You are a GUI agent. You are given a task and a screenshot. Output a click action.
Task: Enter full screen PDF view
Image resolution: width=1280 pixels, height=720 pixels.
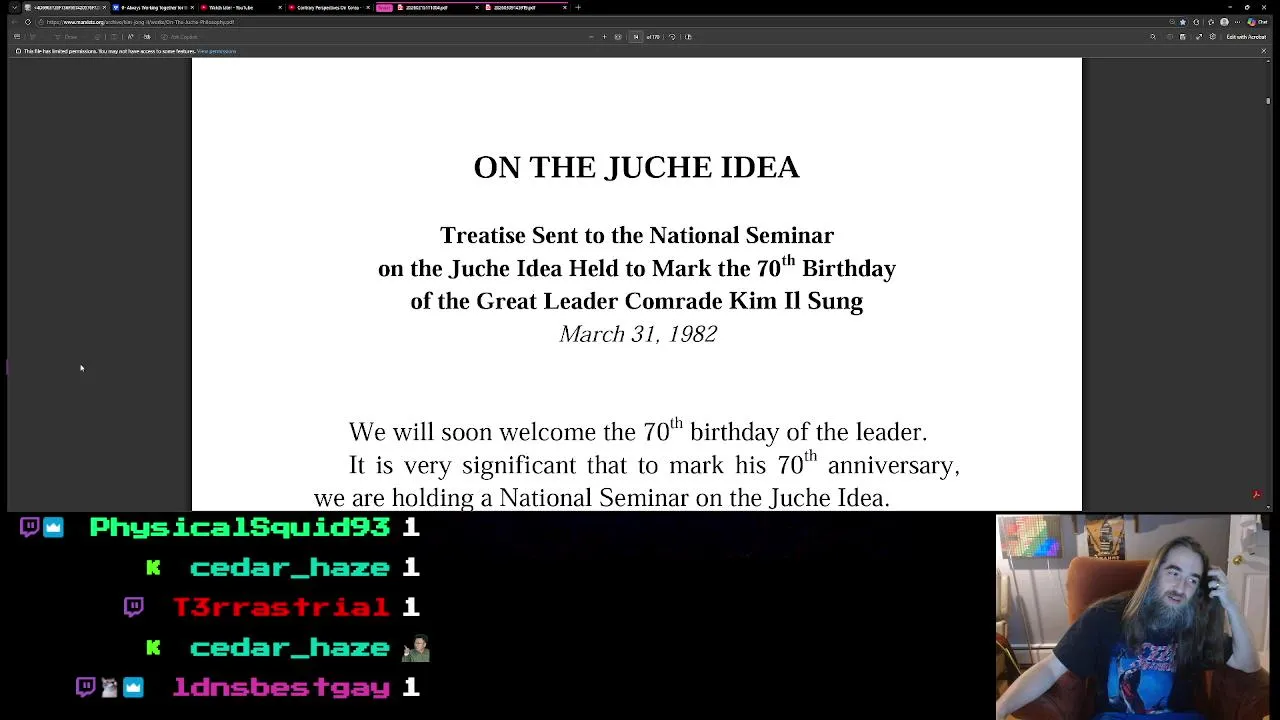click(x=1199, y=37)
